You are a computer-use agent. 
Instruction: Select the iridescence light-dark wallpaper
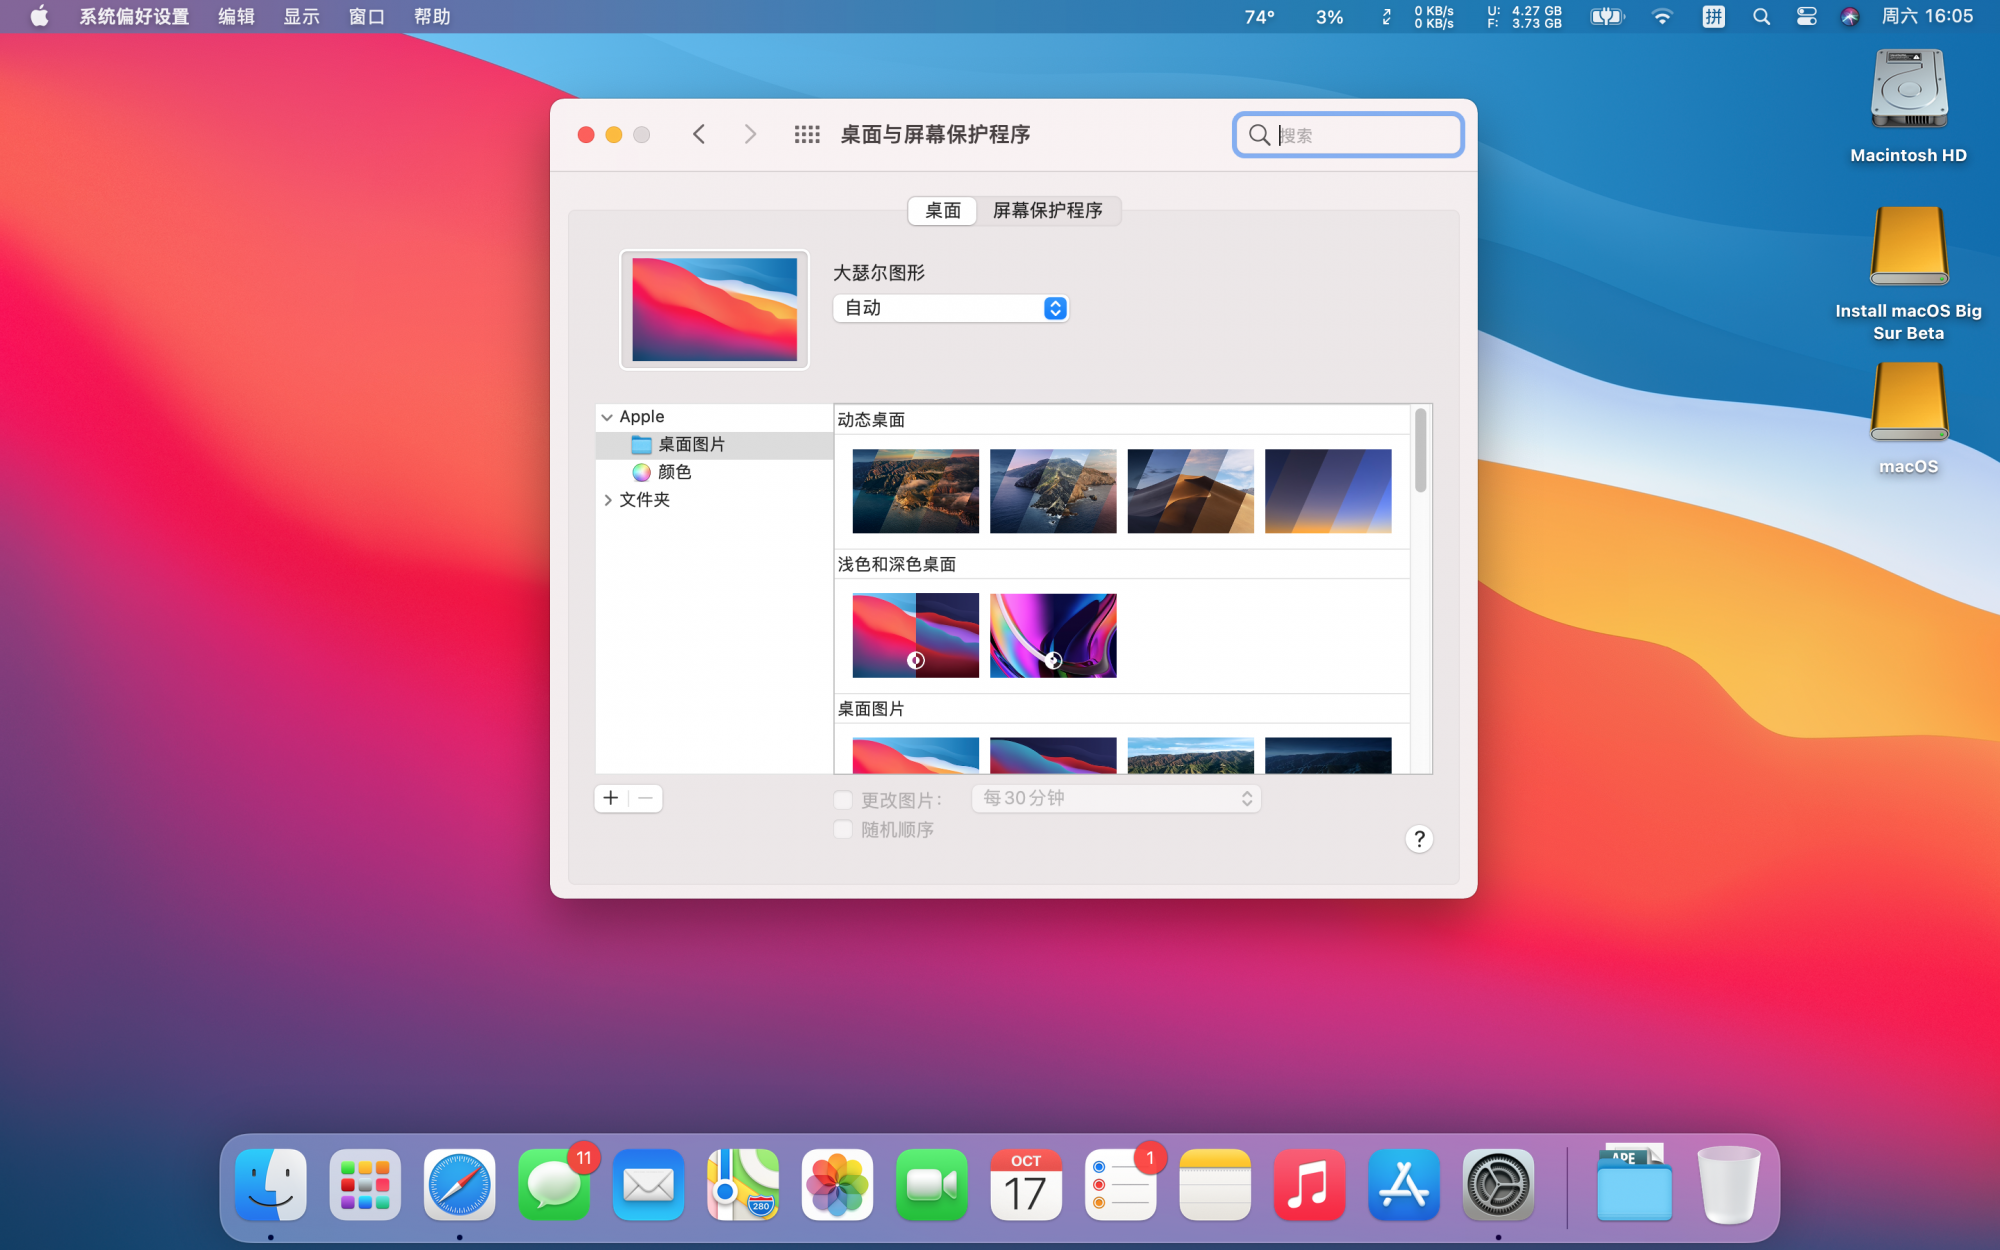click(1053, 635)
